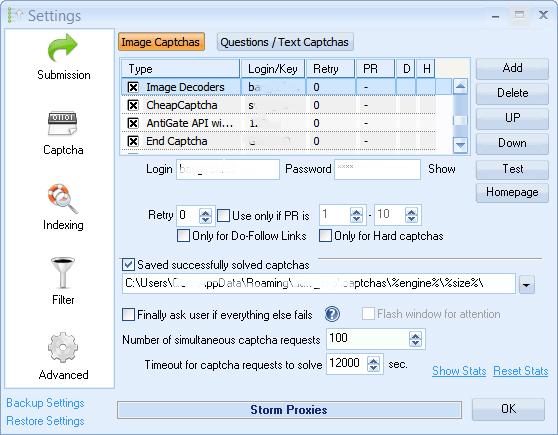Adjust simultaneous captcha requests spinner
This screenshot has height=435, width=558.
415,339
